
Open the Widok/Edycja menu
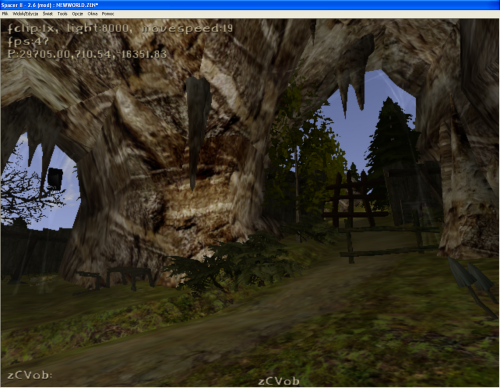pyautogui.click(x=25, y=14)
